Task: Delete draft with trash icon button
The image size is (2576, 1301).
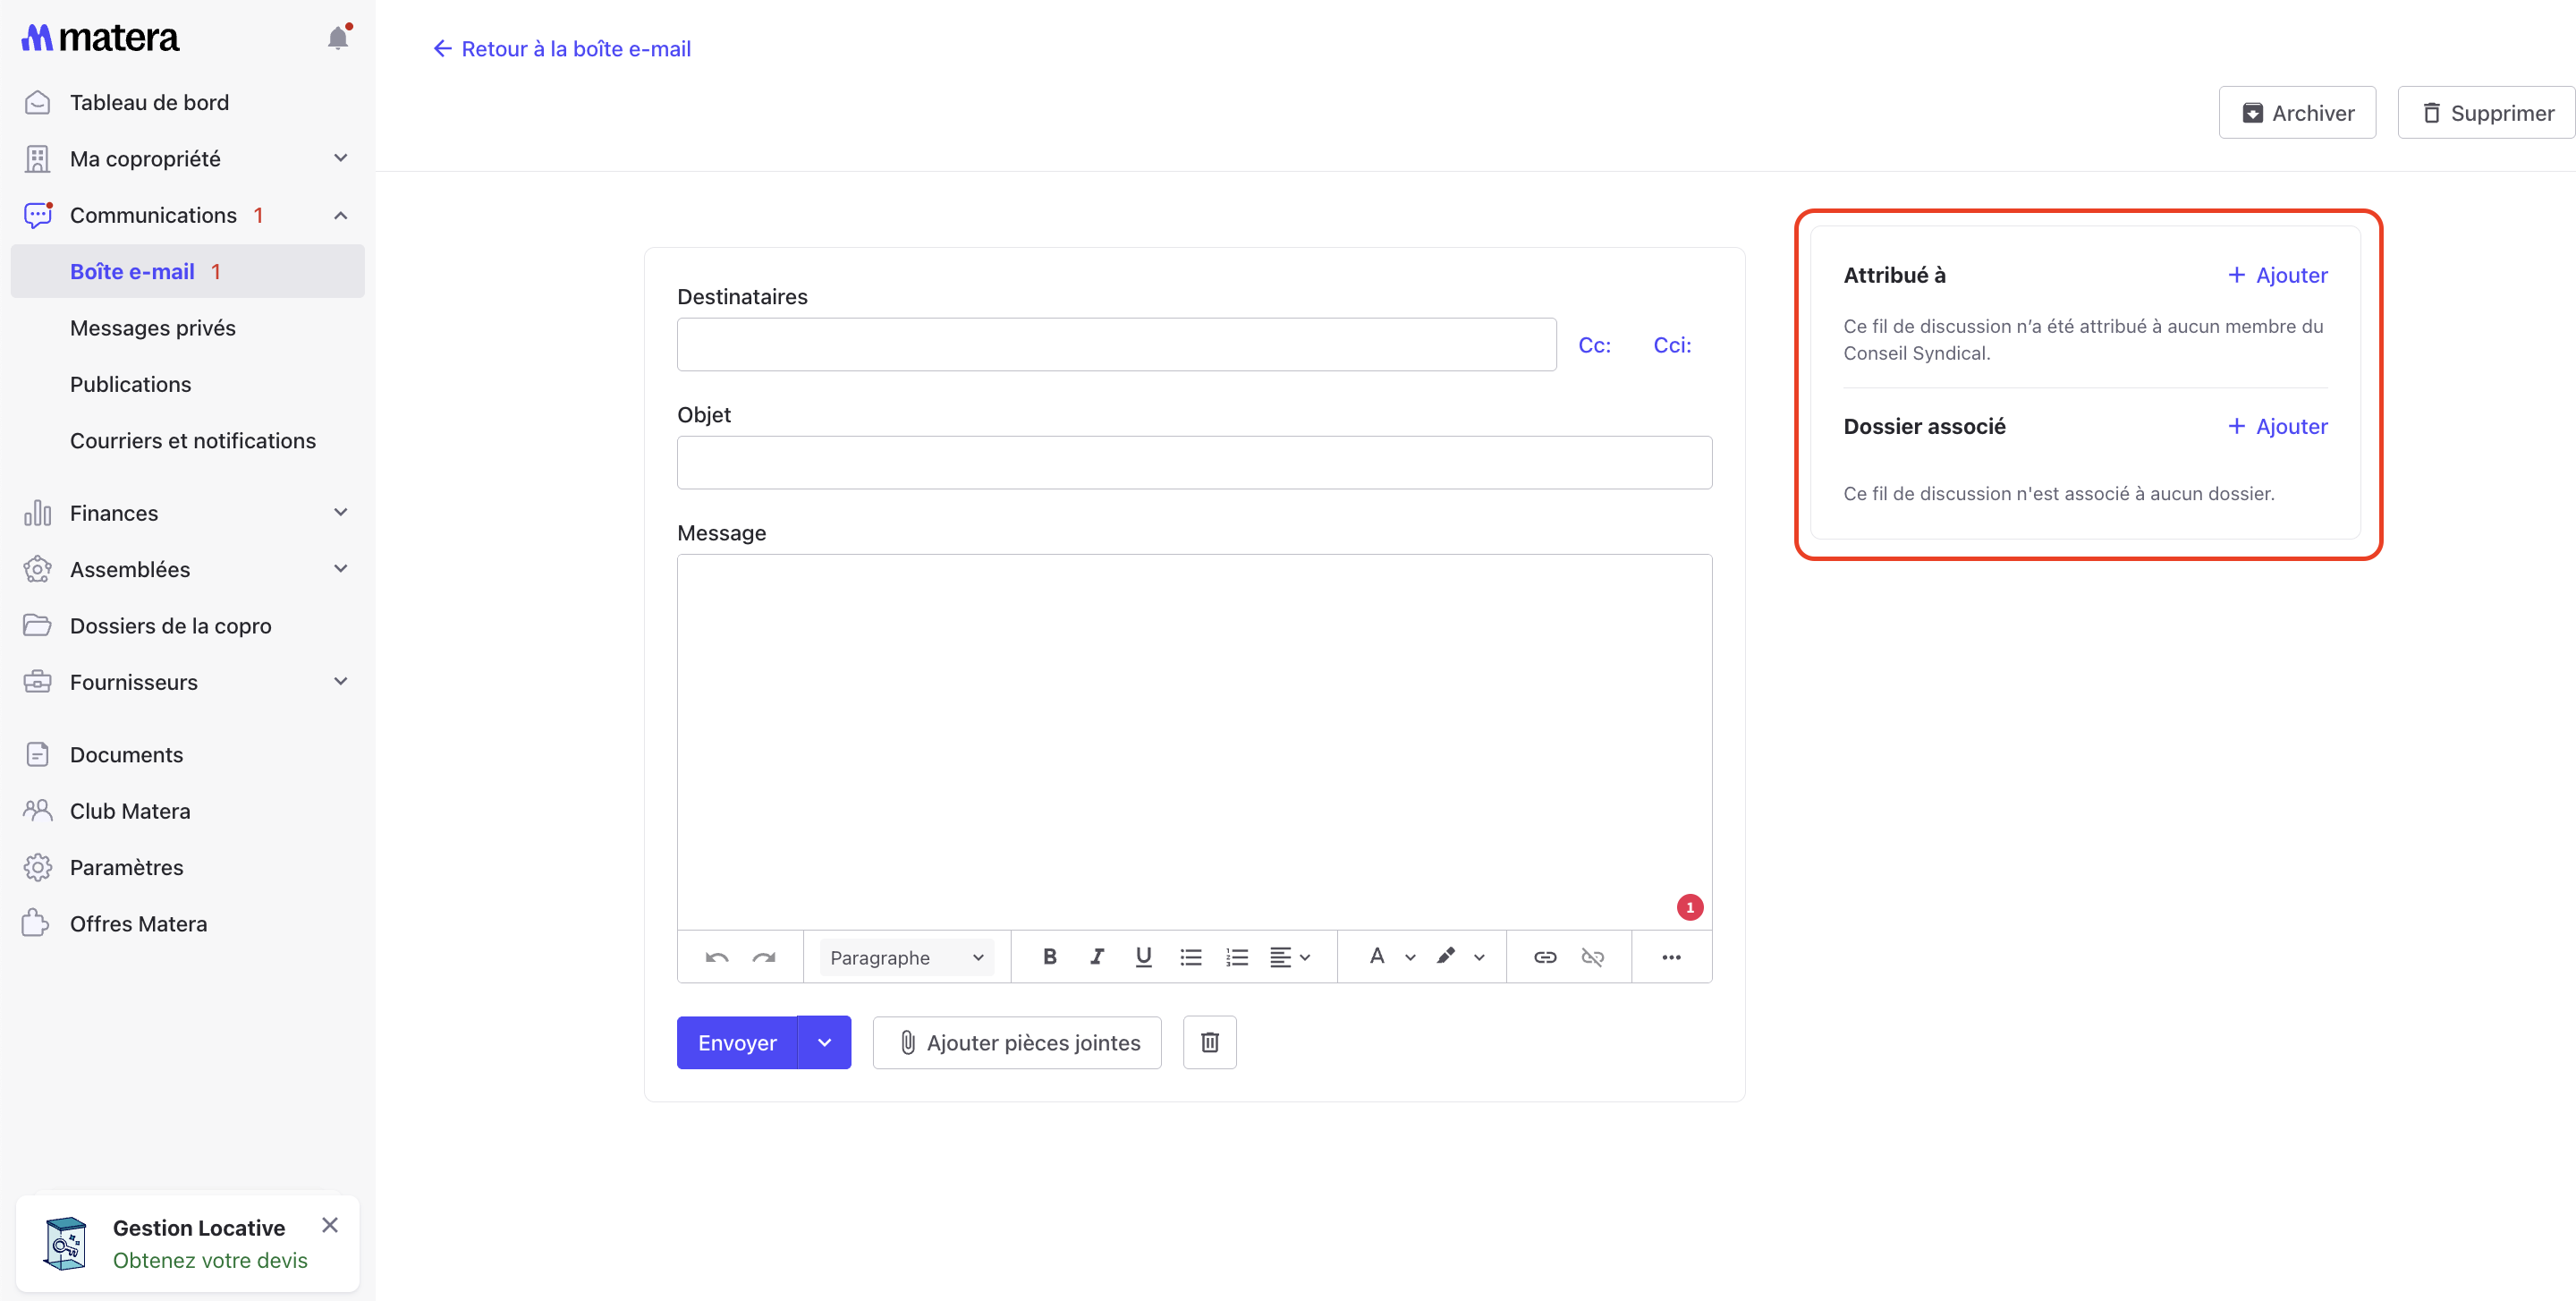Action: coord(1209,1042)
